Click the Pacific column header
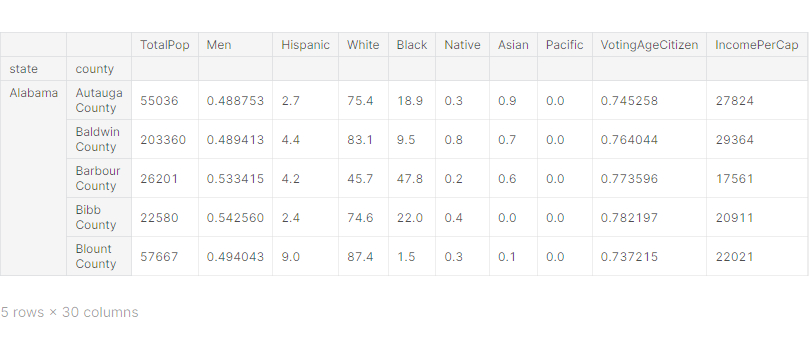Image resolution: width=810 pixels, height=364 pixels. coord(565,45)
